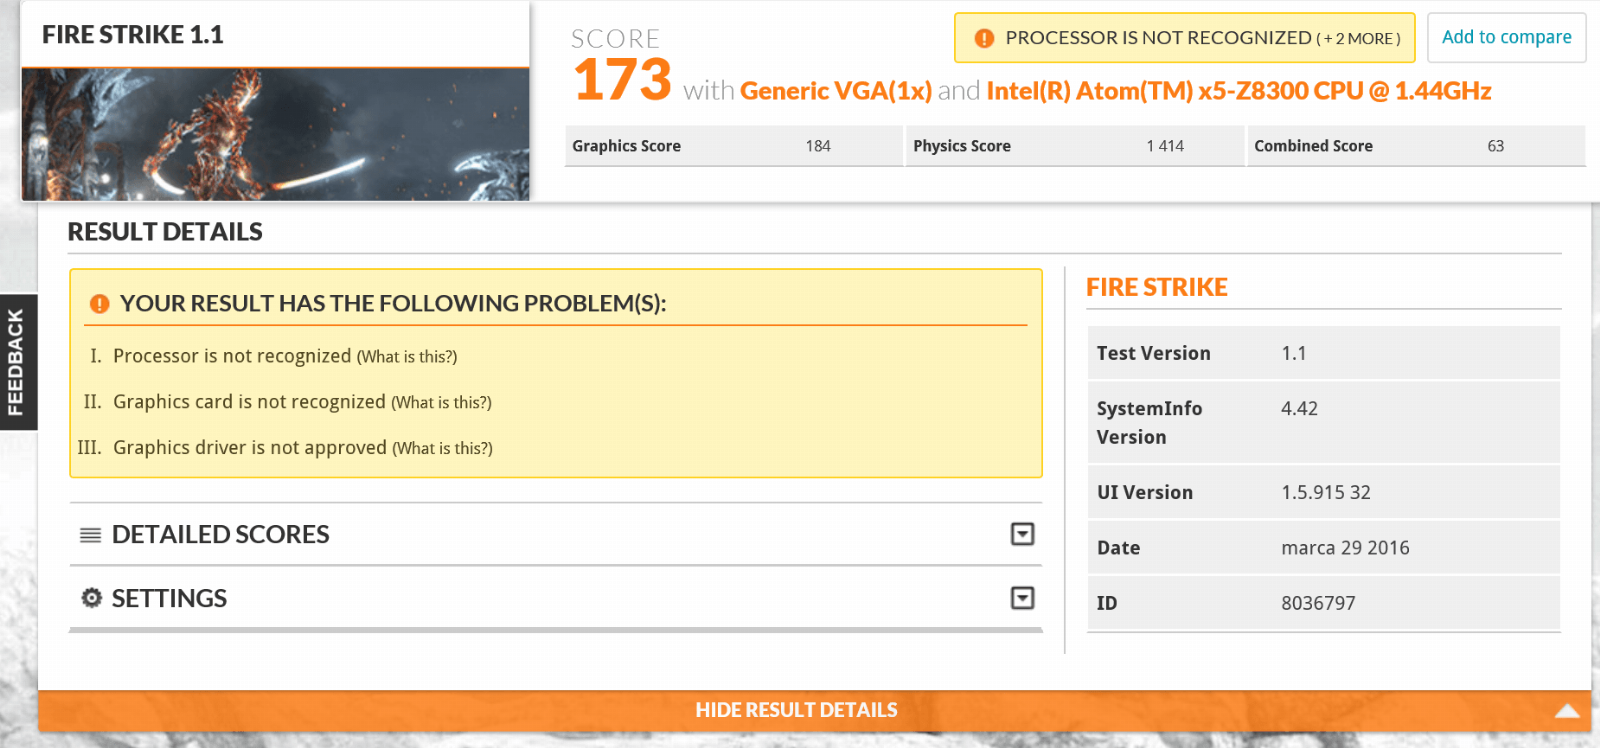Viewport: 1600px width, 748px height.
Task: Click the 'Graphics card is not recognized' problem text
Action: (x=249, y=402)
